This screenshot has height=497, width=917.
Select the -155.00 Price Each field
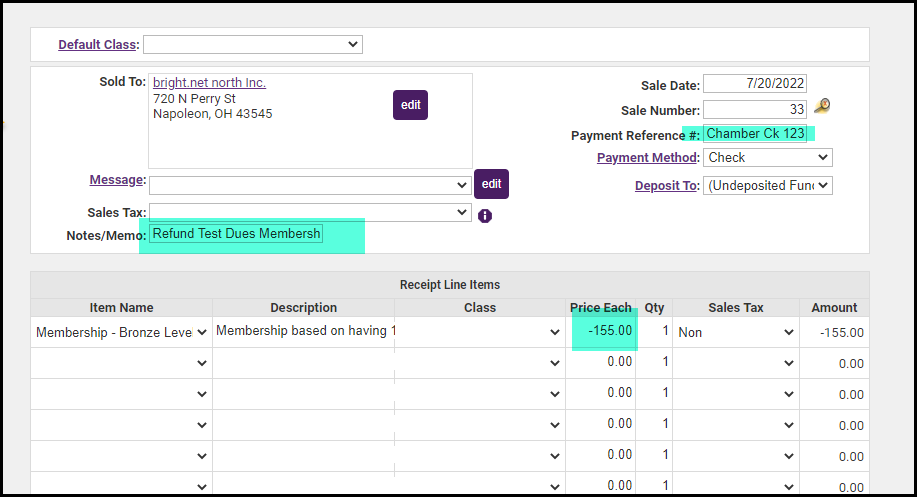[601, 332]
